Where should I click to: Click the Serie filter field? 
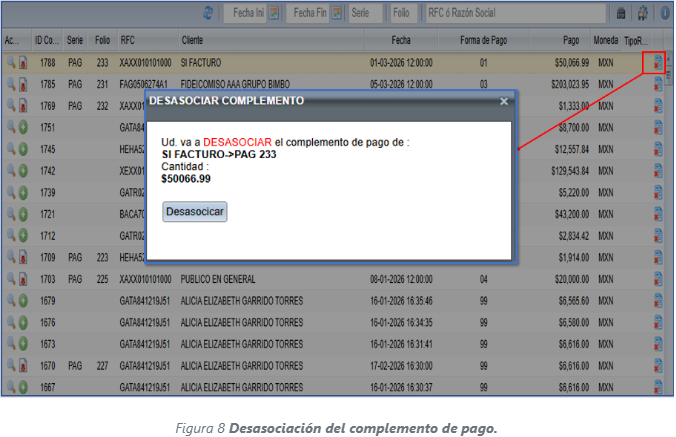pos(366,13)
